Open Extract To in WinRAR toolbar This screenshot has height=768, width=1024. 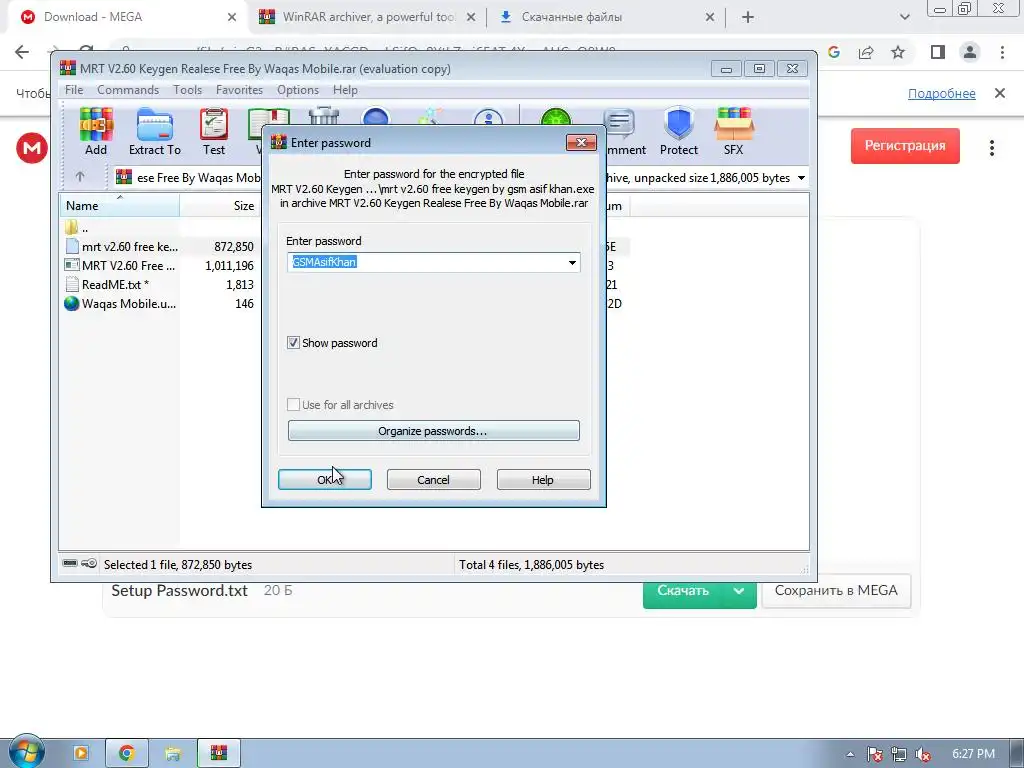pos(155,131)
